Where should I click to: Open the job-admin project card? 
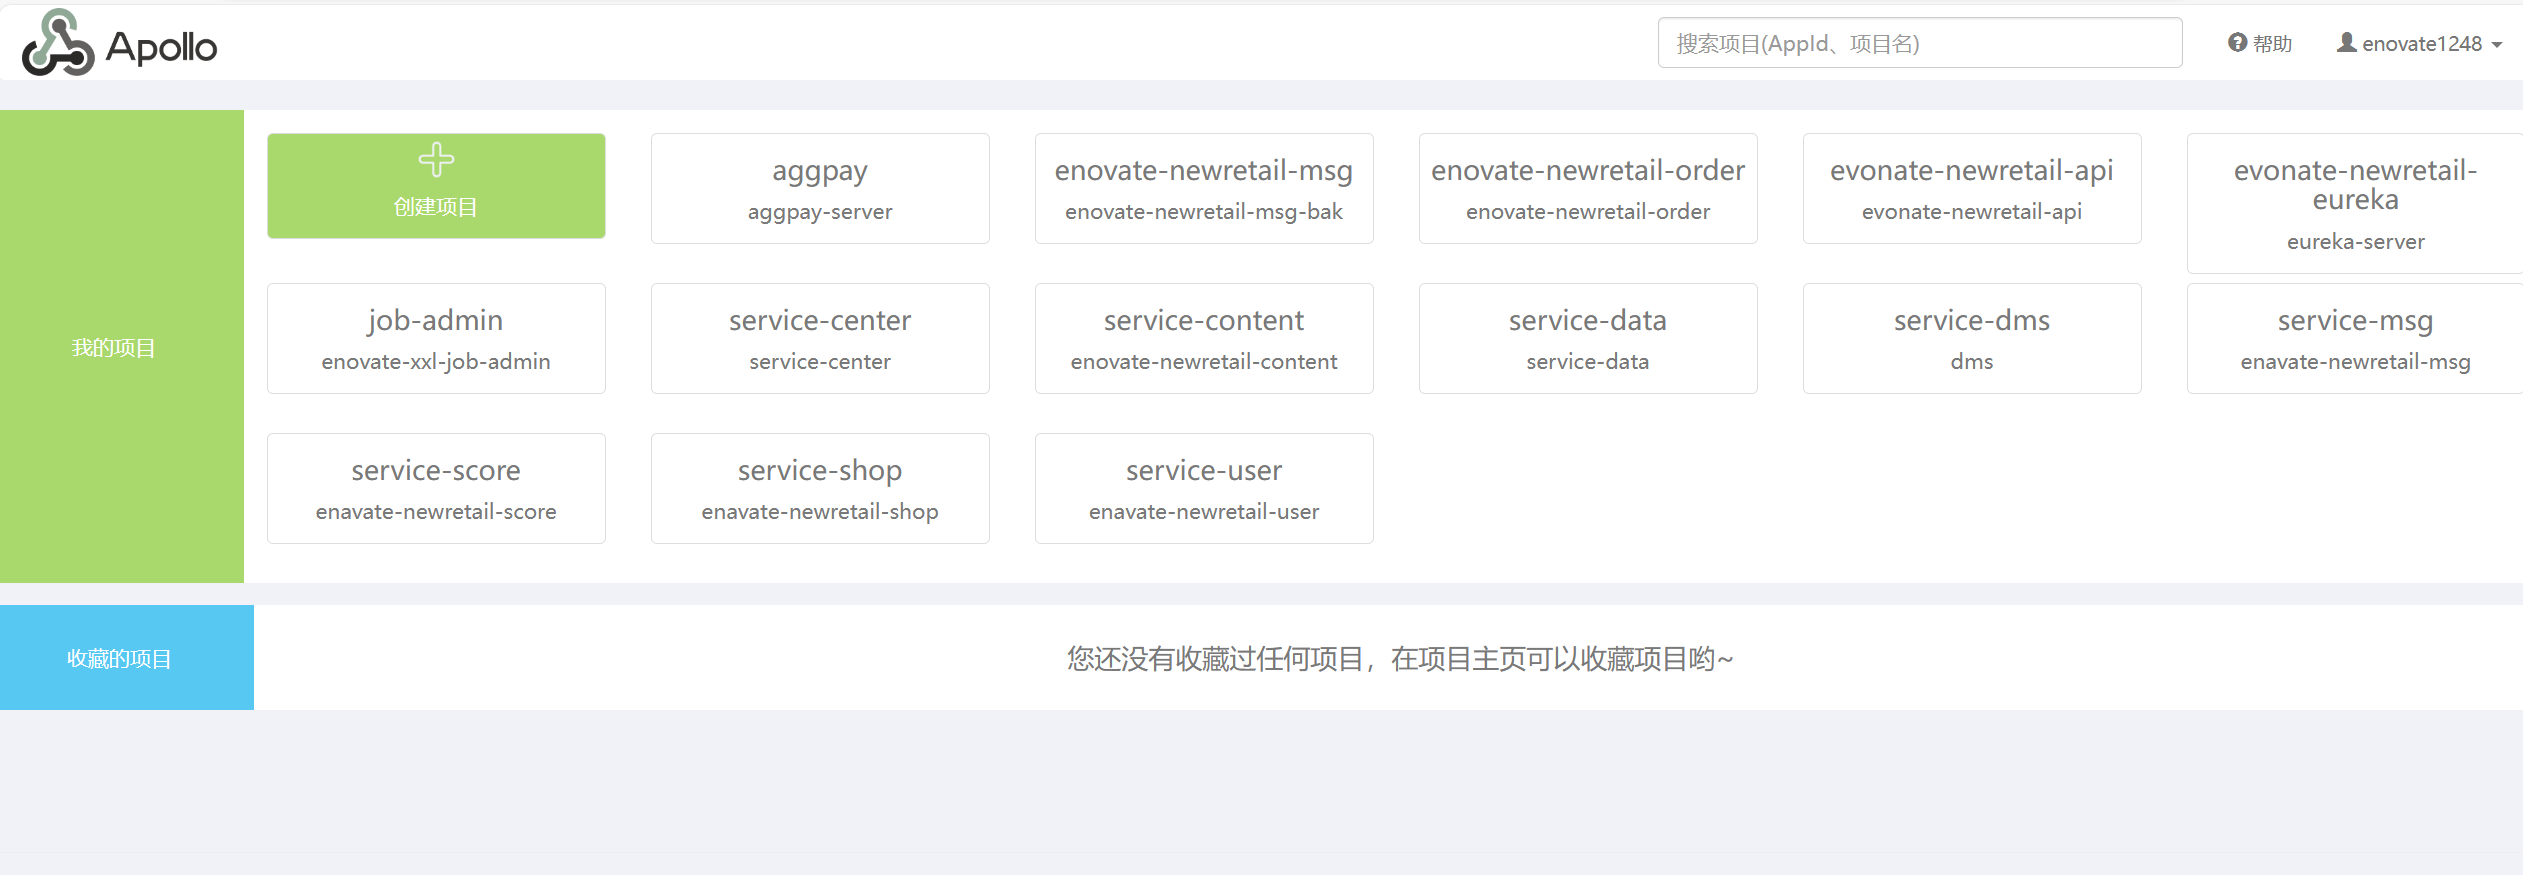point(436,338)
